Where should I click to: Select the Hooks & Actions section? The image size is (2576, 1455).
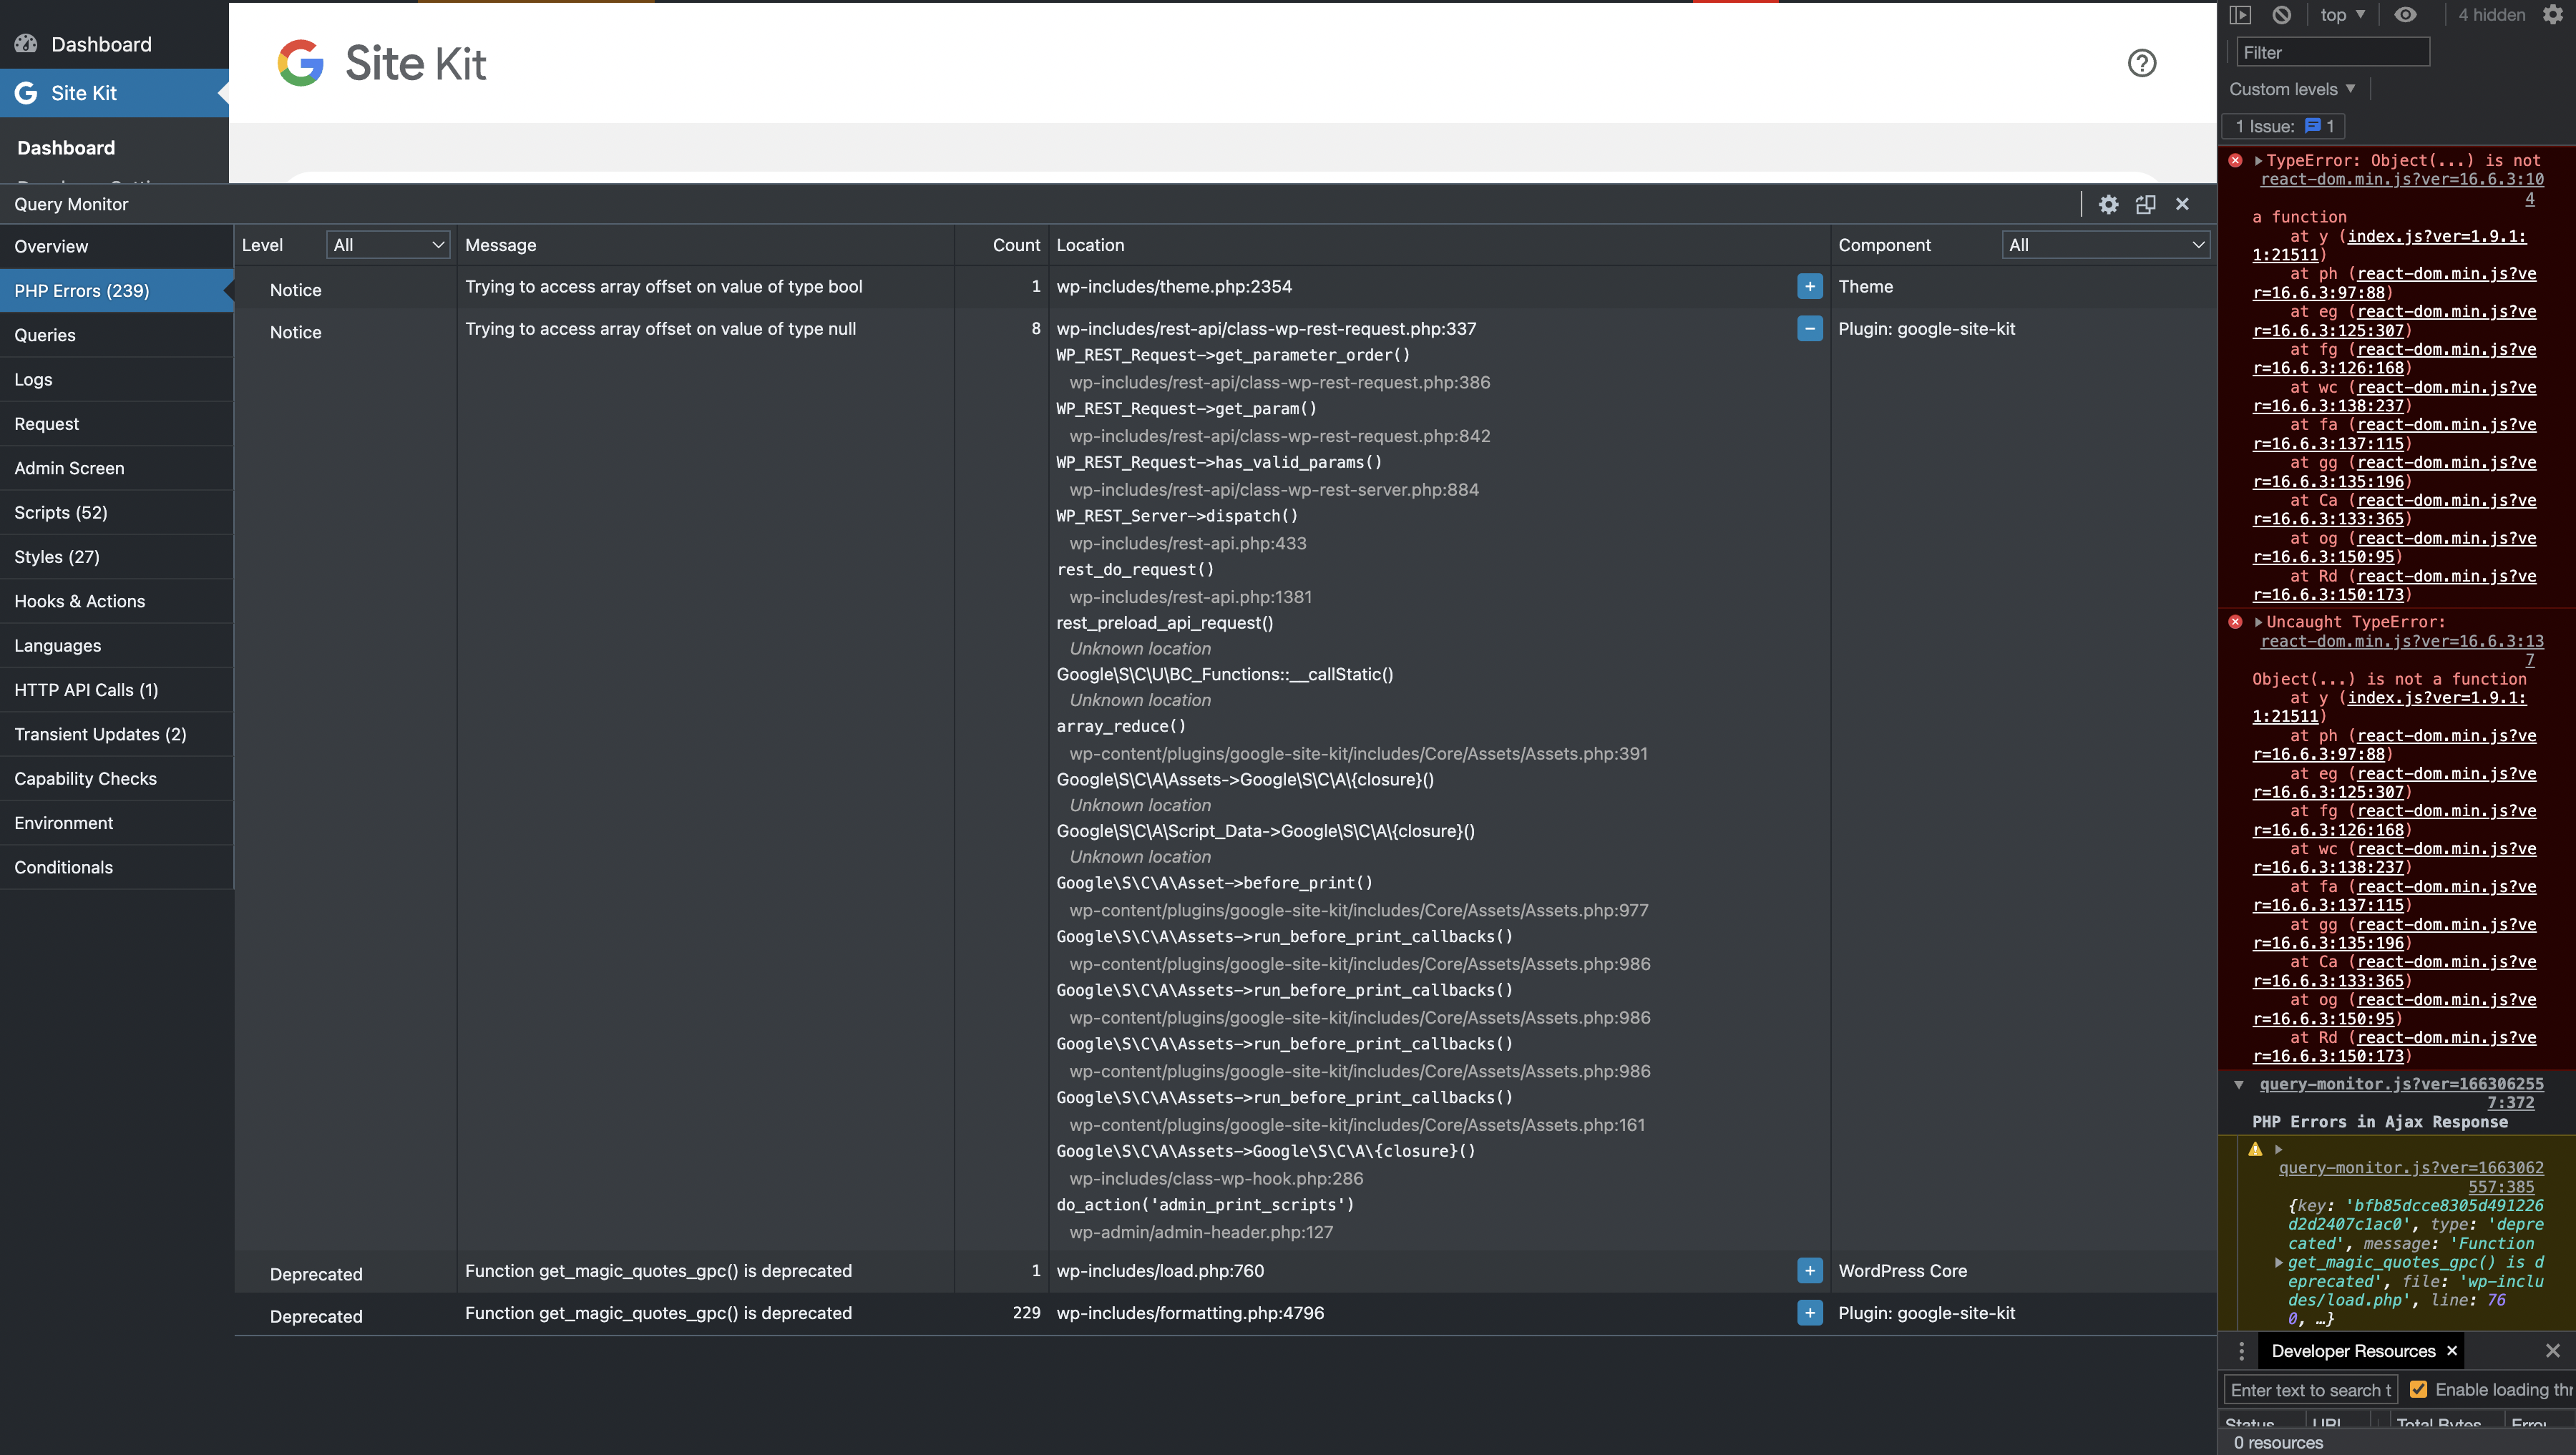(80, 601)
